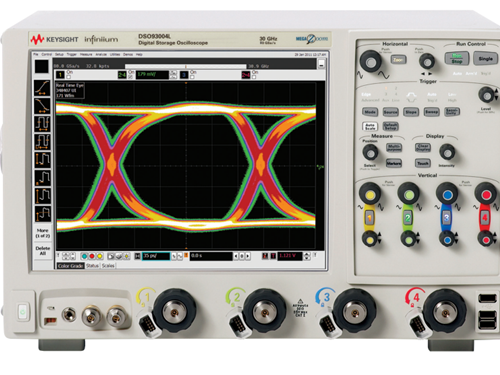This screenshot has height=375, width=500.
Task: Push the Default Setup front-panel button
Action: coord(391,126)
